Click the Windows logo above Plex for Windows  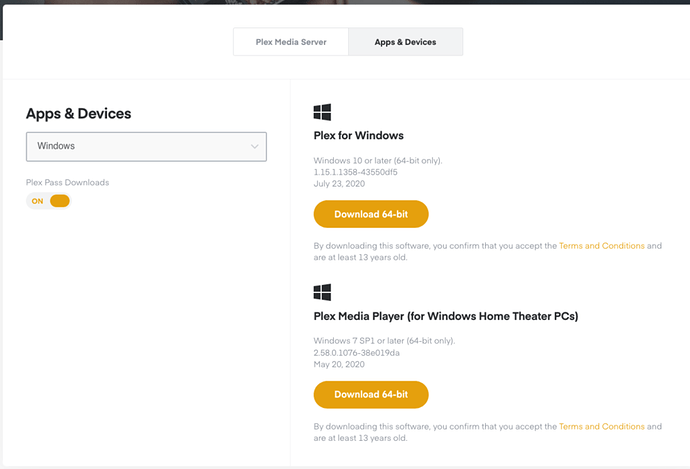click(322, 112)
